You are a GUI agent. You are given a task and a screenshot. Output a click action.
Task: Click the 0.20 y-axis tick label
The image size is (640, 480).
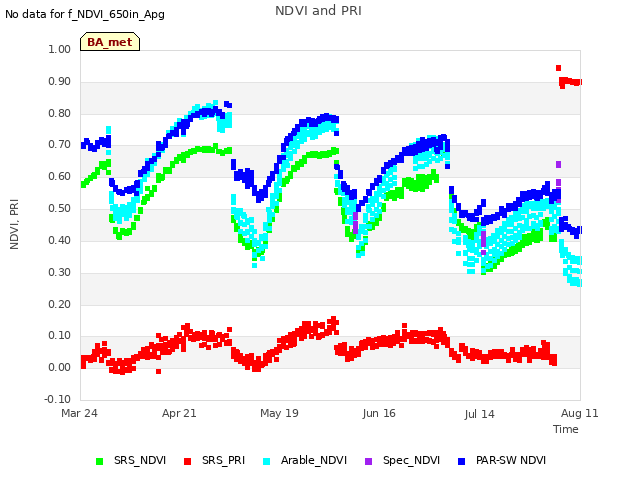(60, 304)
